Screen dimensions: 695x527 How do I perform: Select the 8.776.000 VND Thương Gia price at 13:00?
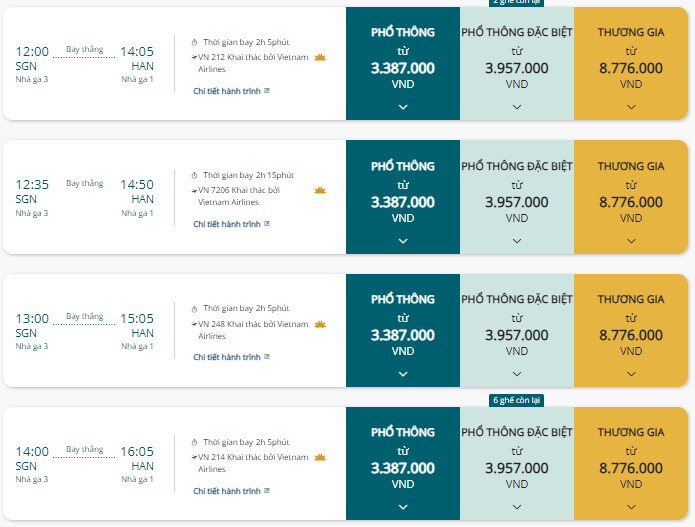click(631, 335)
